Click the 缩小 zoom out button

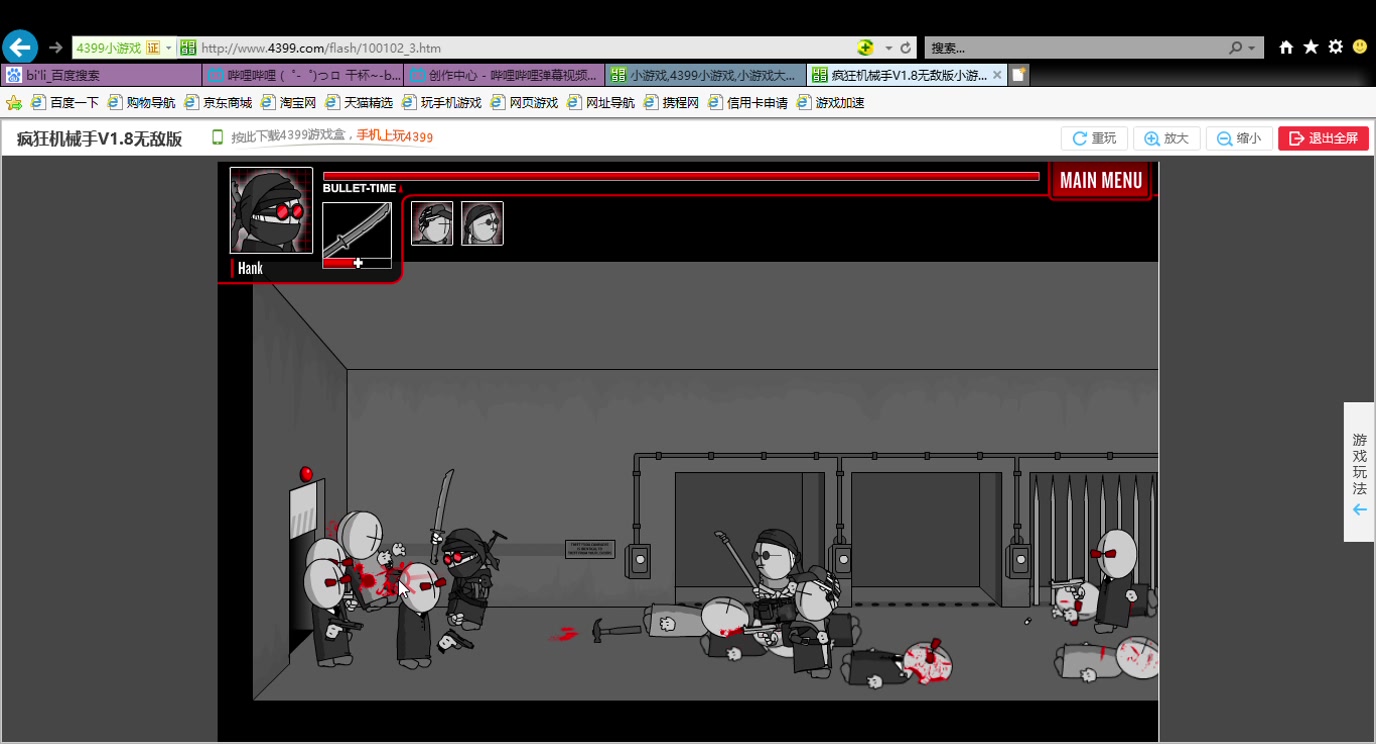[1238, 138]
